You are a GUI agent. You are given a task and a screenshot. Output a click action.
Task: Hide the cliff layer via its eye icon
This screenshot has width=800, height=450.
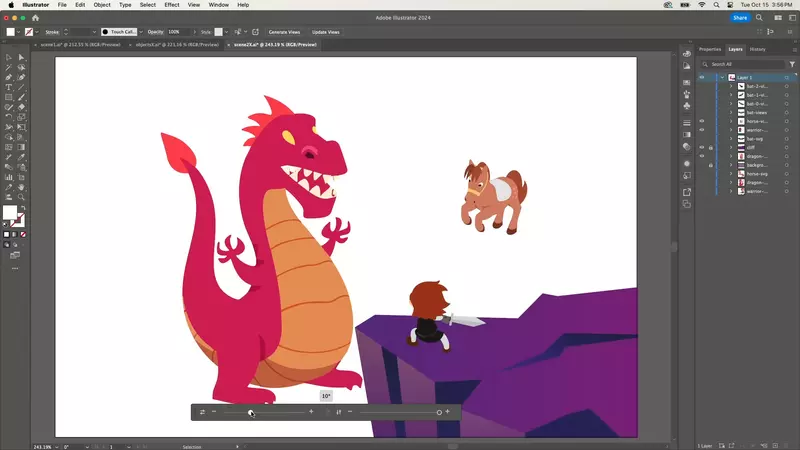pyautogui.click(x=702, y=147)
